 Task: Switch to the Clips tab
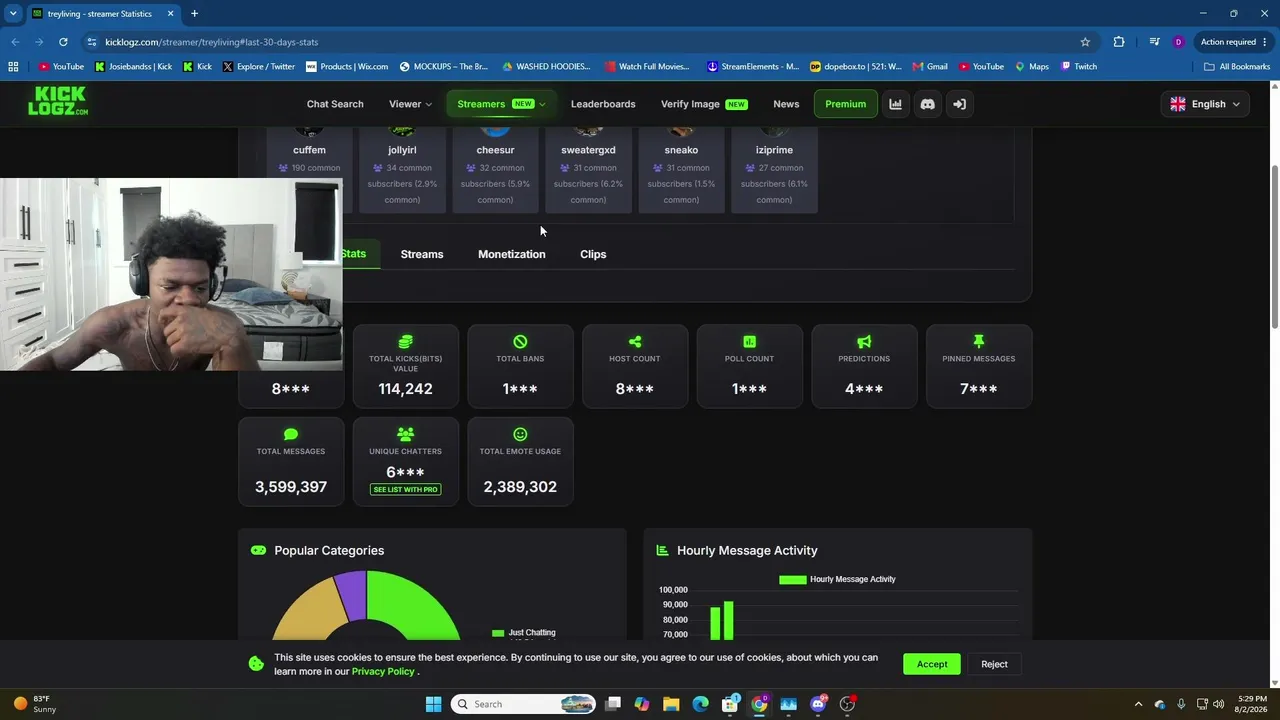pyautogui.click(x=593, y=254)
